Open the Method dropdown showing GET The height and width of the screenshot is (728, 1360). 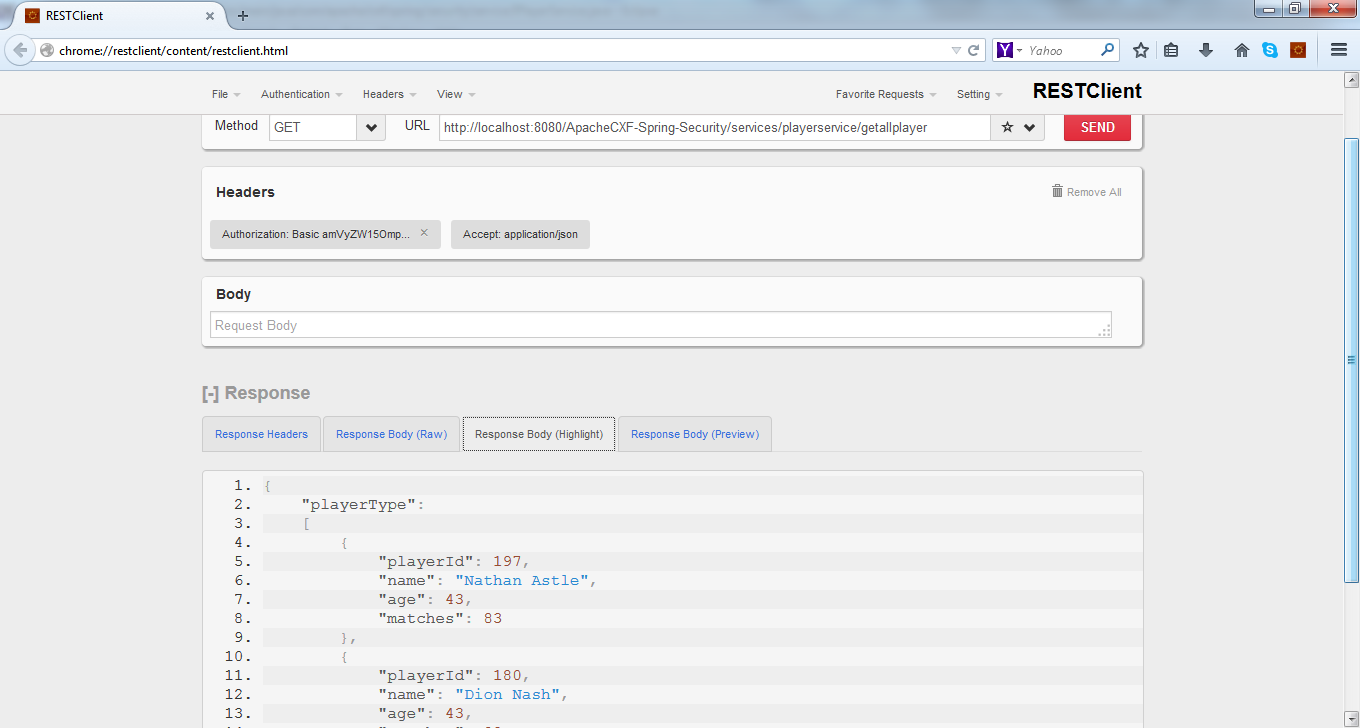tap(369, 127)
